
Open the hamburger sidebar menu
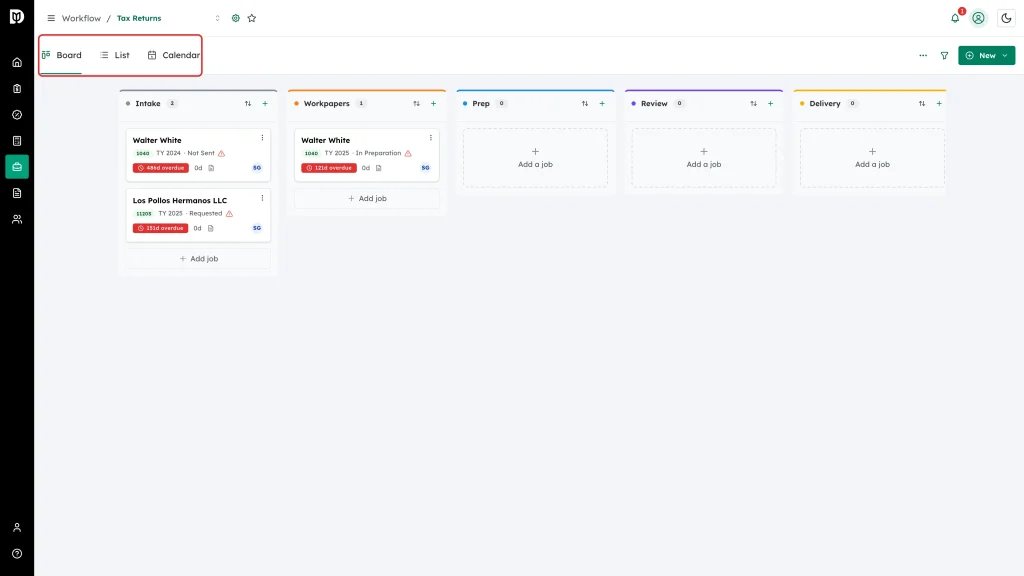[x=51, y=18]
